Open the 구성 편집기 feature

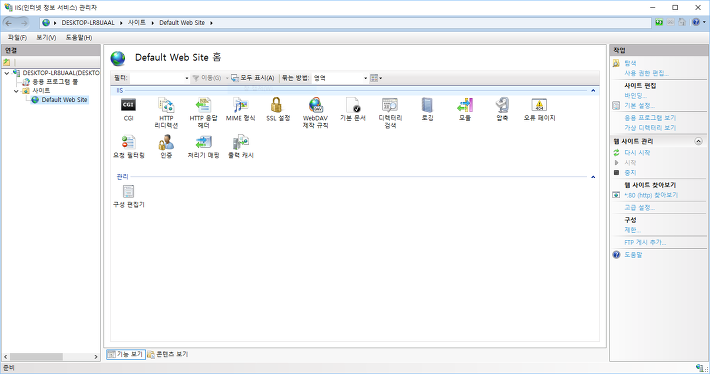[129, 196]
